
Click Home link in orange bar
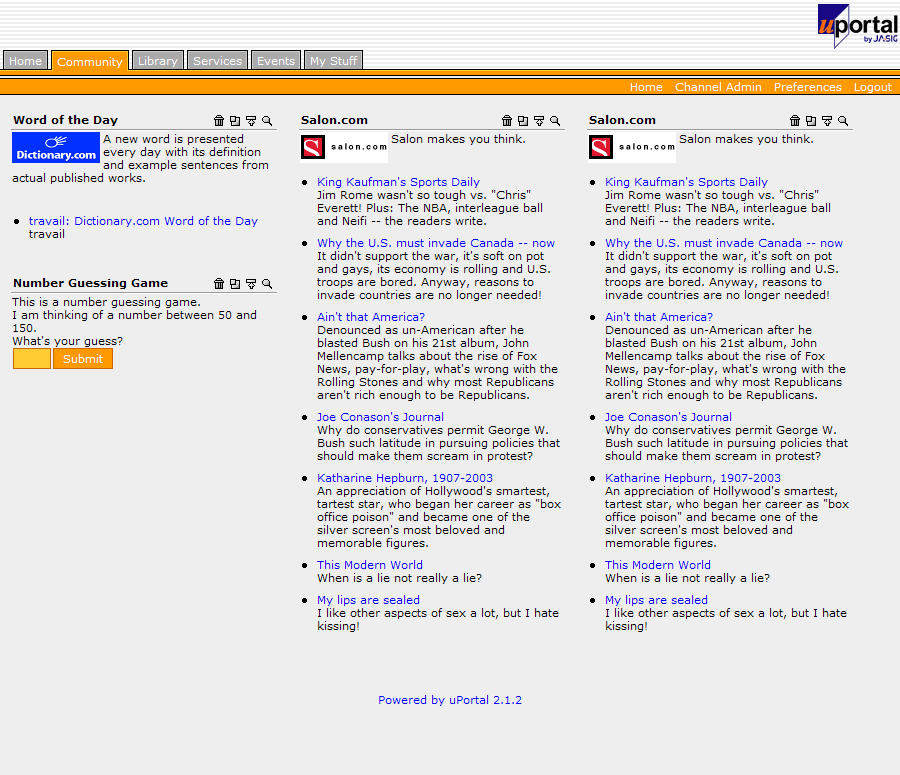tap(646, 87)
